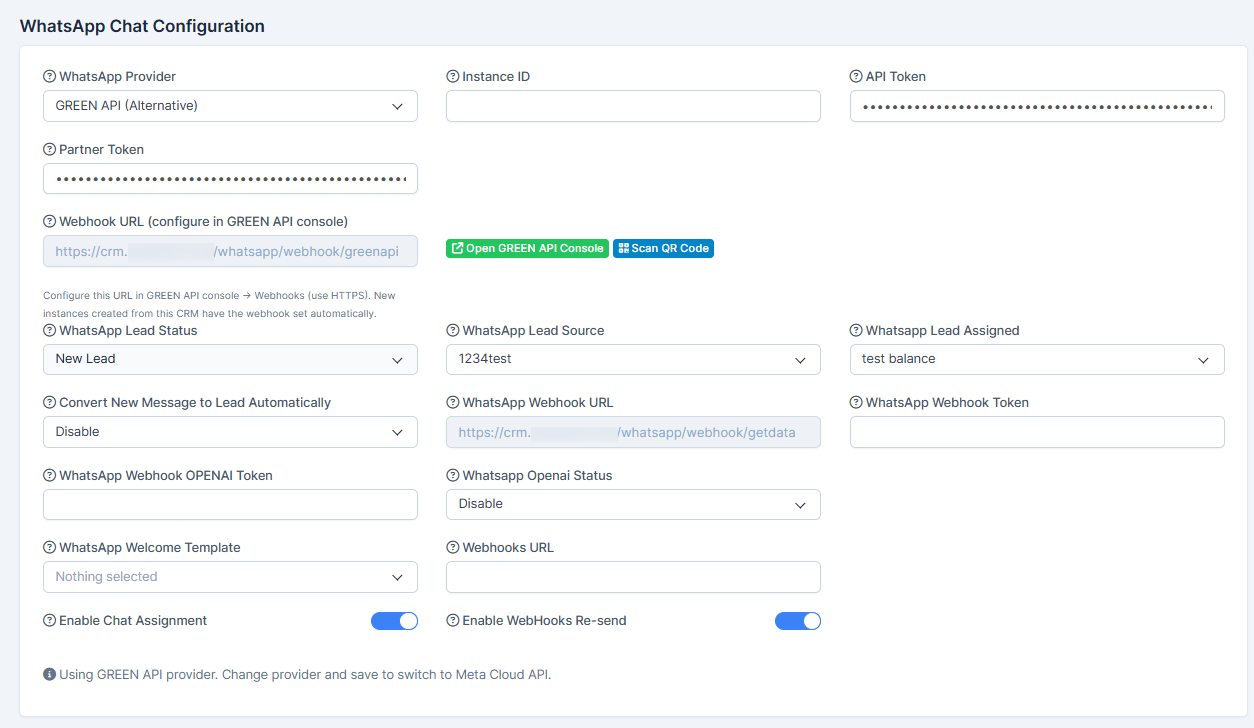Click help icon beside WhatsApp Lead Status
Image resolution: width=1254 pixels, height=728 pixels.
[50, 331]
